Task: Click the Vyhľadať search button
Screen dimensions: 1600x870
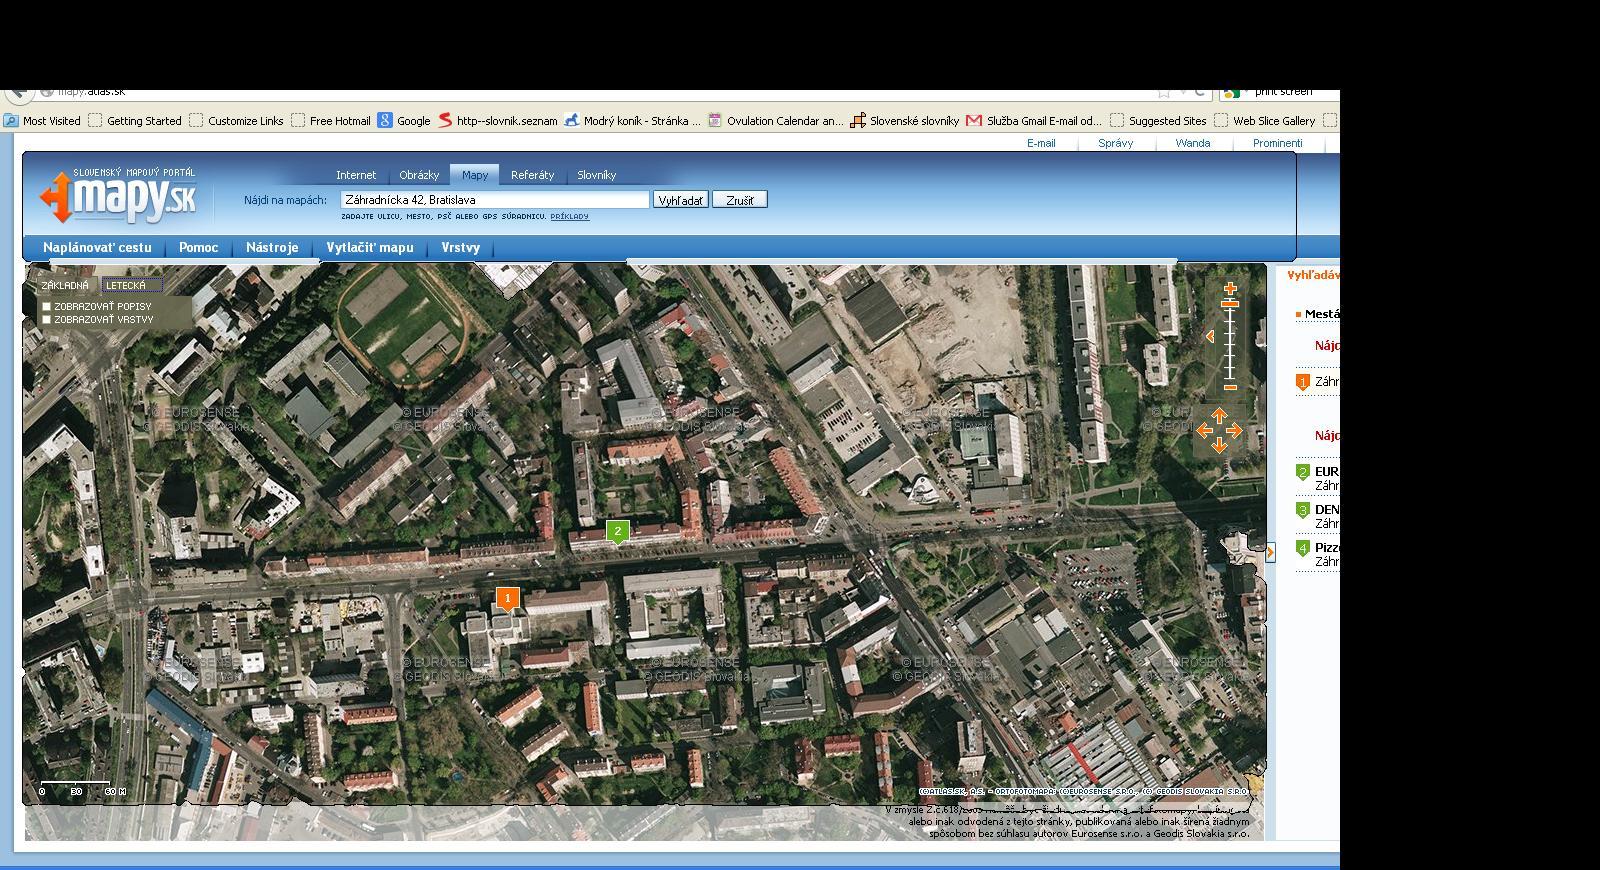Action: point(680,200)
